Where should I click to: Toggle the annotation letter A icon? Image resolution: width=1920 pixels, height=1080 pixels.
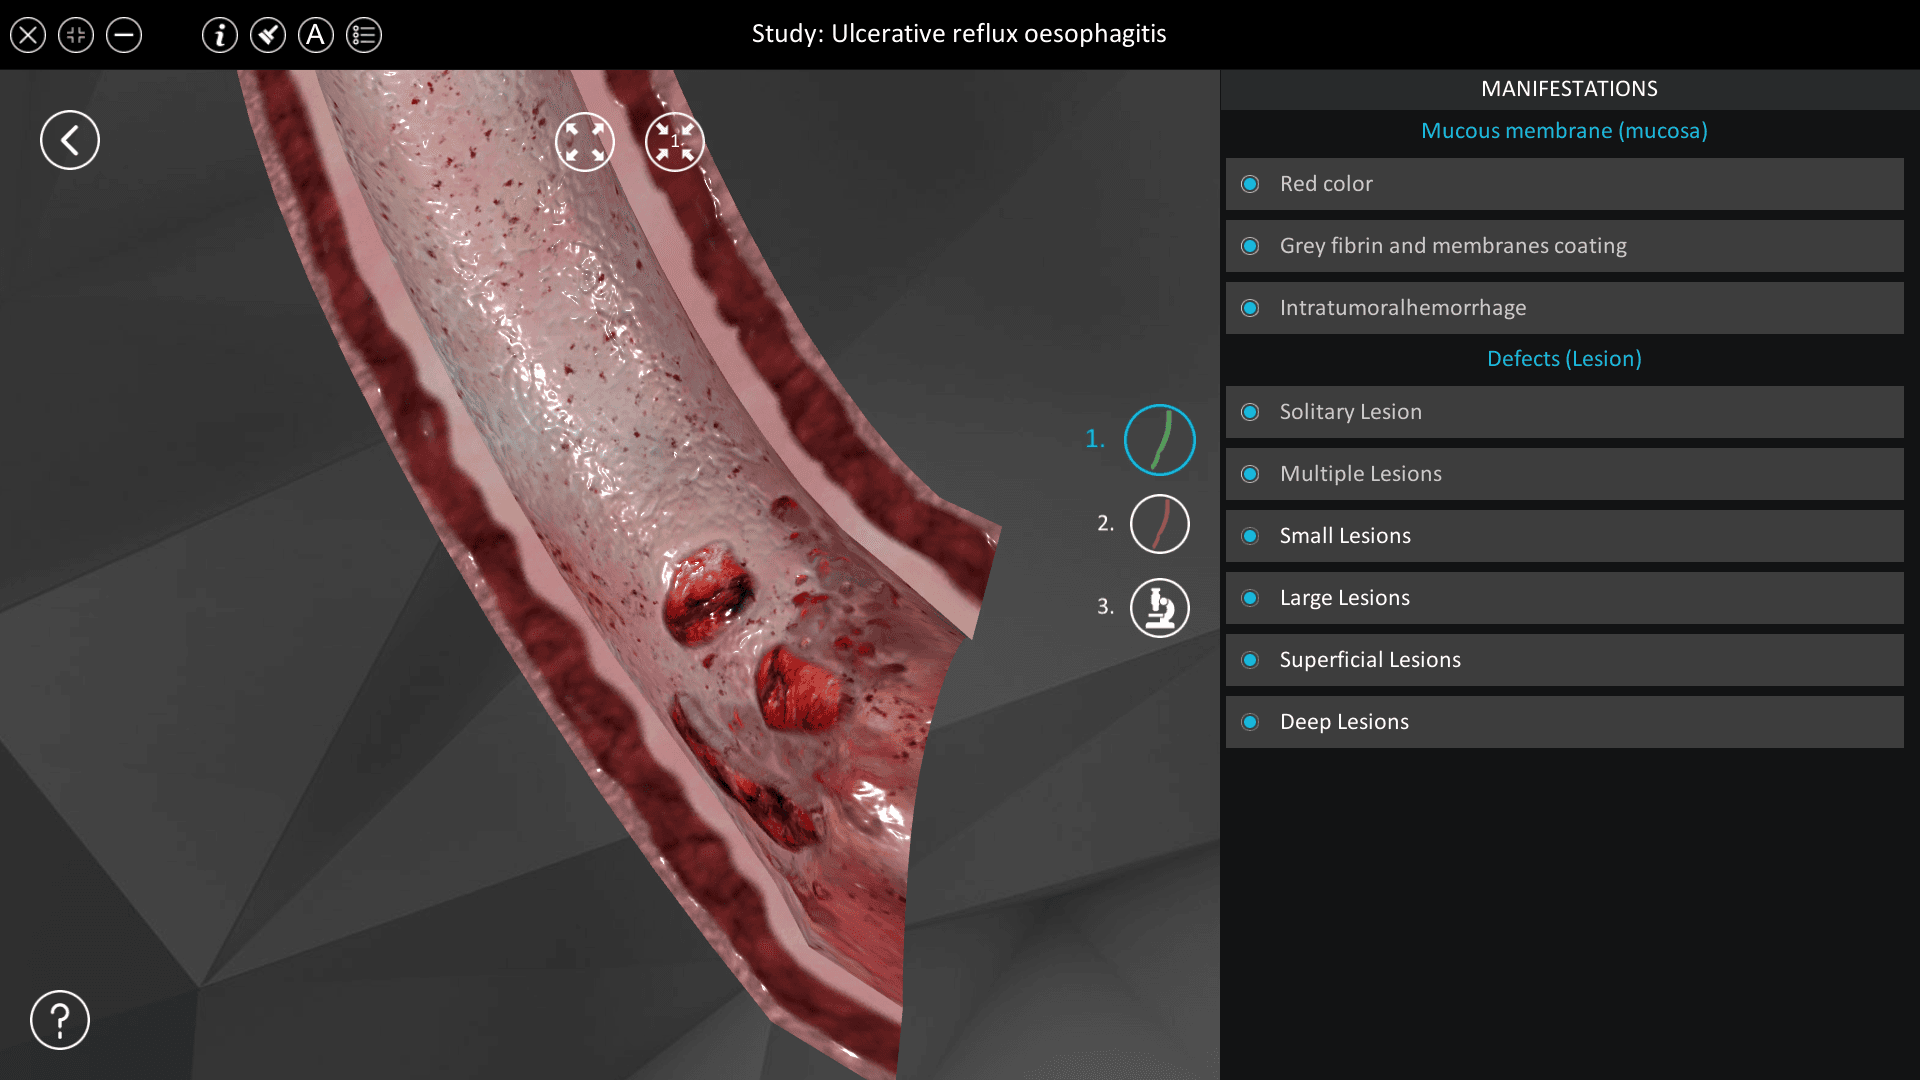[x=316, y=35]
